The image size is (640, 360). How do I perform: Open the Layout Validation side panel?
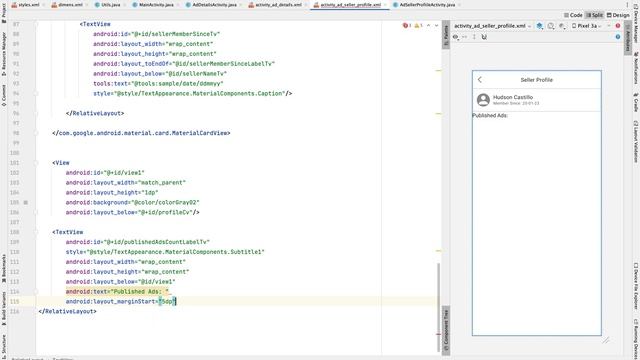point(636,141)
